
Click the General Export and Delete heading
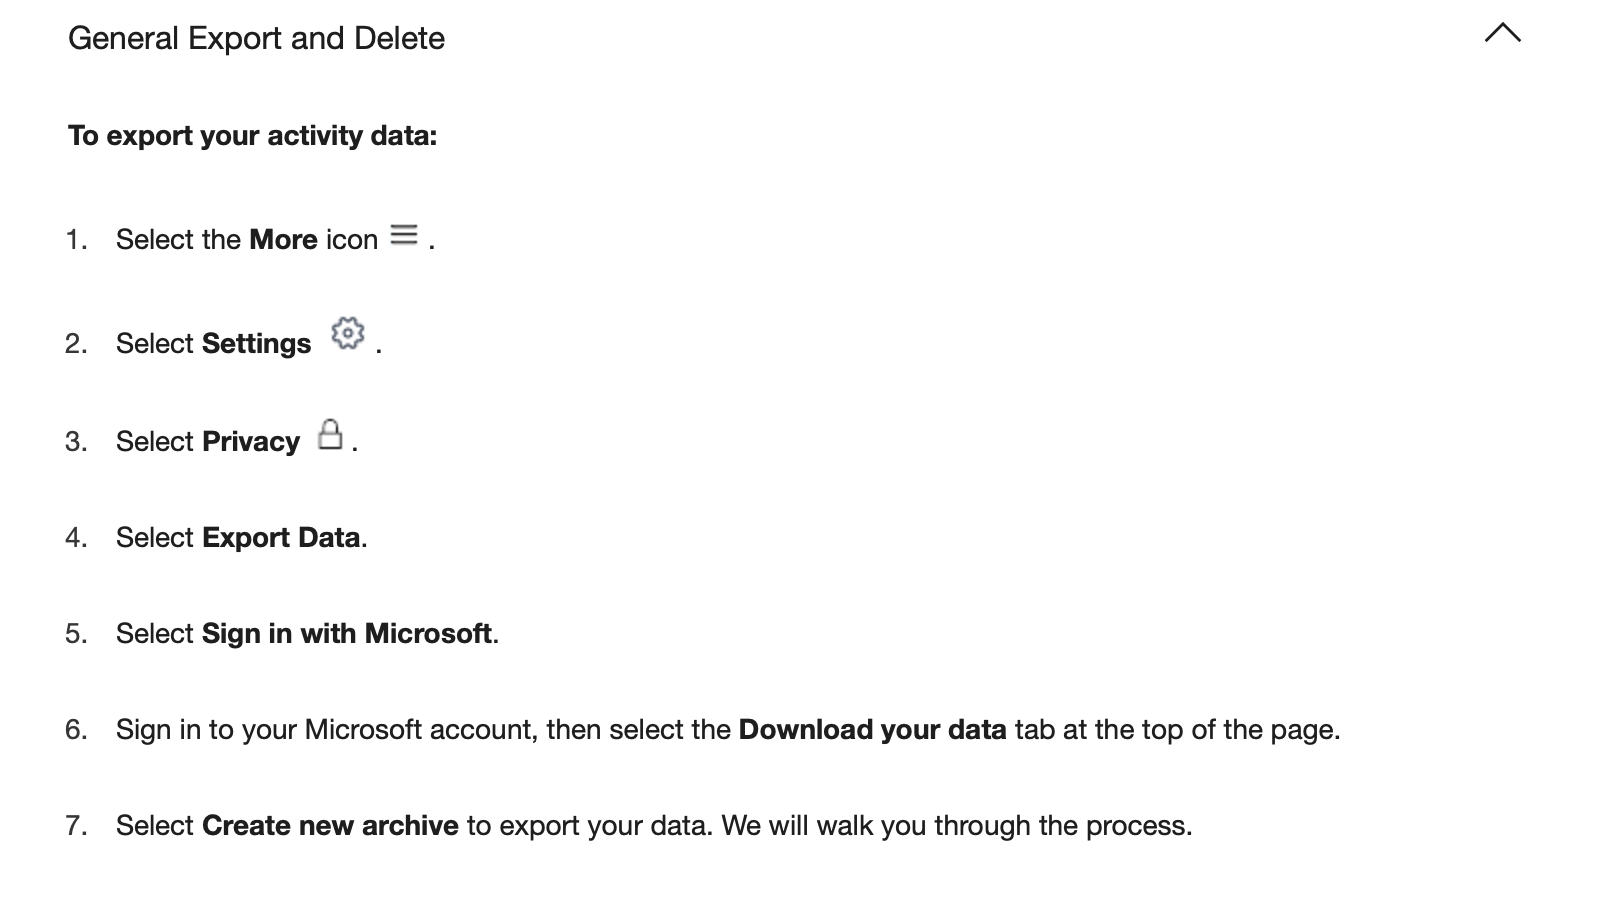tap(256, 38)
